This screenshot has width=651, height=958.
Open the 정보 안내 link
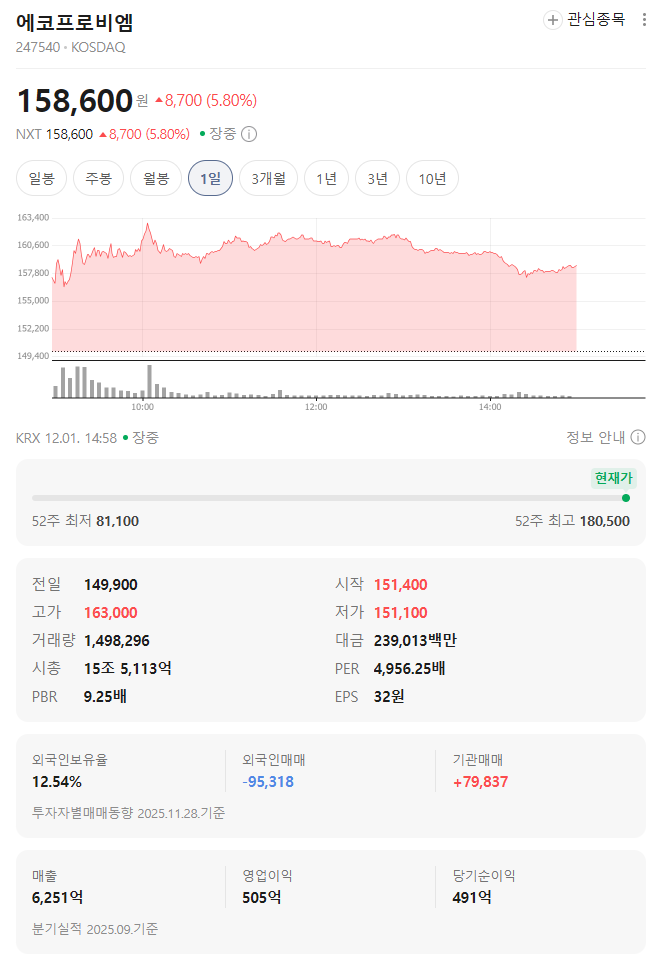click(595, 437)
